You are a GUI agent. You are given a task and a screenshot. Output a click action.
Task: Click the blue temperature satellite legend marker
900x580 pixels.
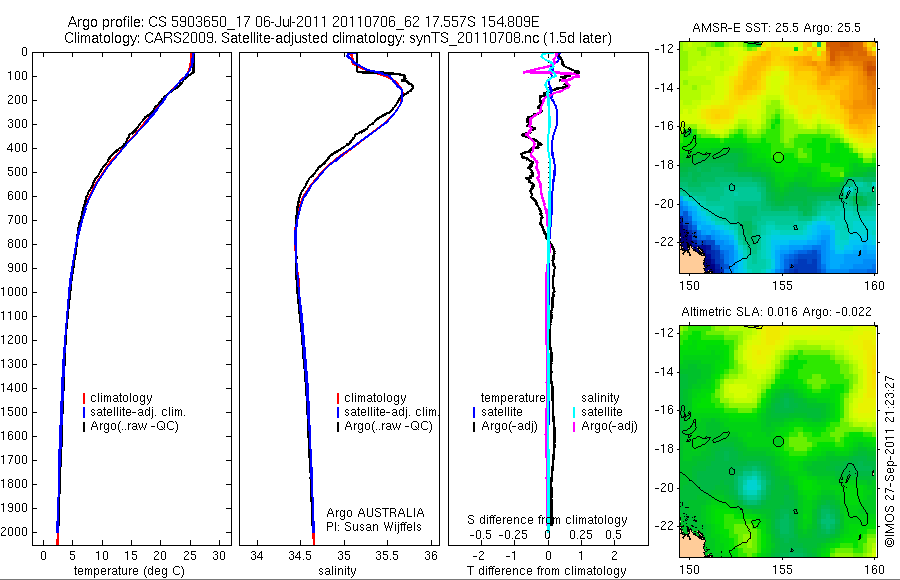(x=474, y=412)
